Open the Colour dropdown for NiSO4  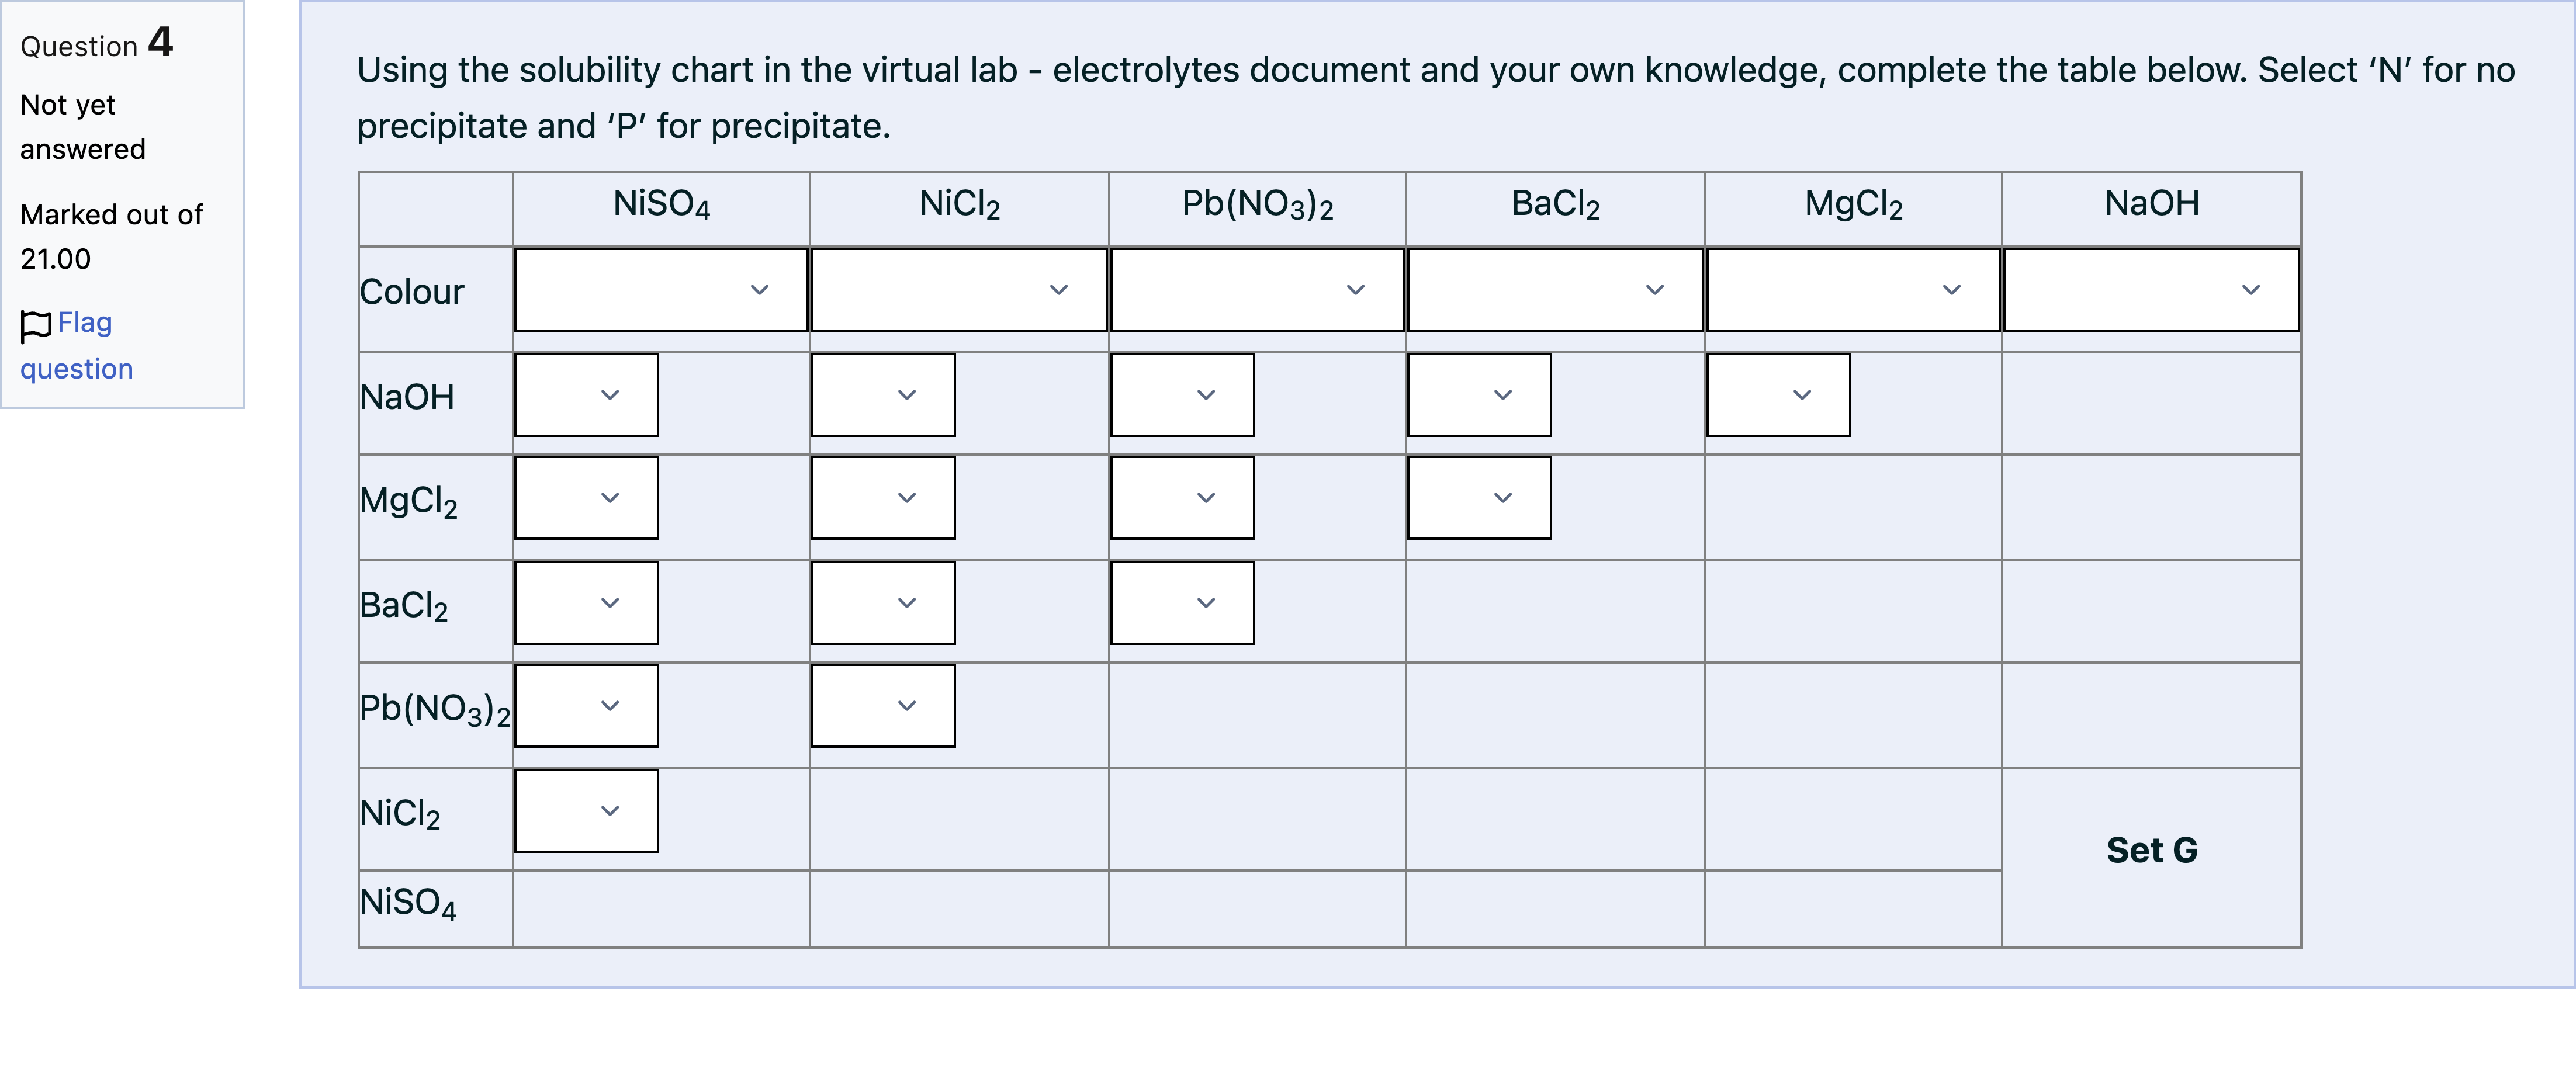(x=661, y=289)
